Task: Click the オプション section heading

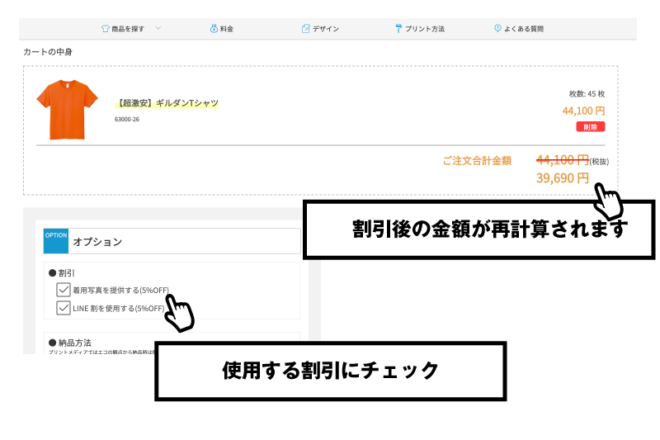Action: coord(98,241)
